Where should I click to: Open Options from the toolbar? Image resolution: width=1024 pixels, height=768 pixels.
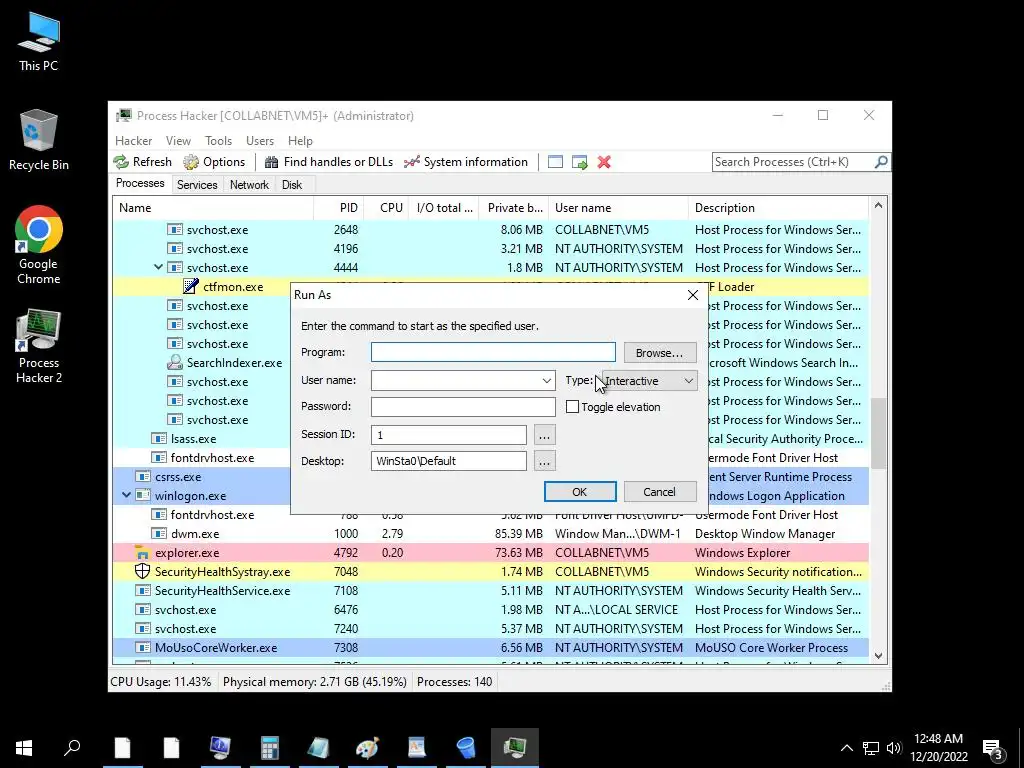[x=214, y=162]
